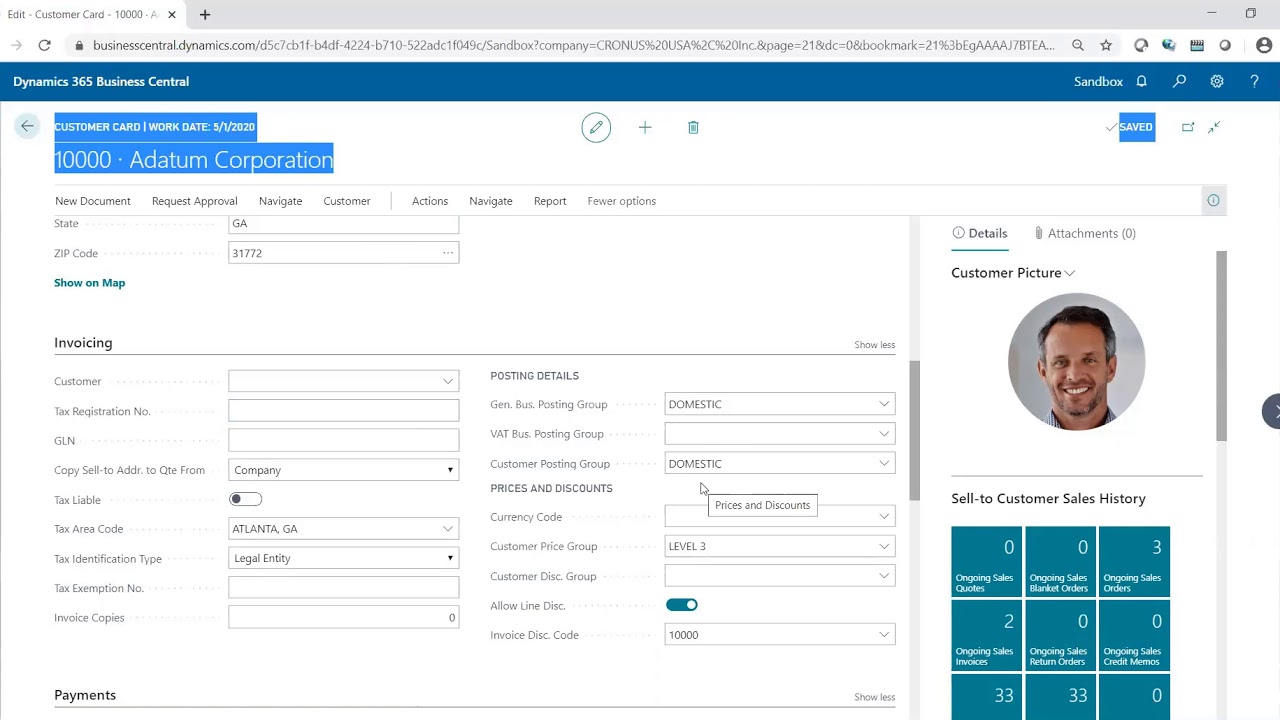The width and height of the screenshot is (1280, 720).
Task: Open the Report menu
Action: pos(550,201)
